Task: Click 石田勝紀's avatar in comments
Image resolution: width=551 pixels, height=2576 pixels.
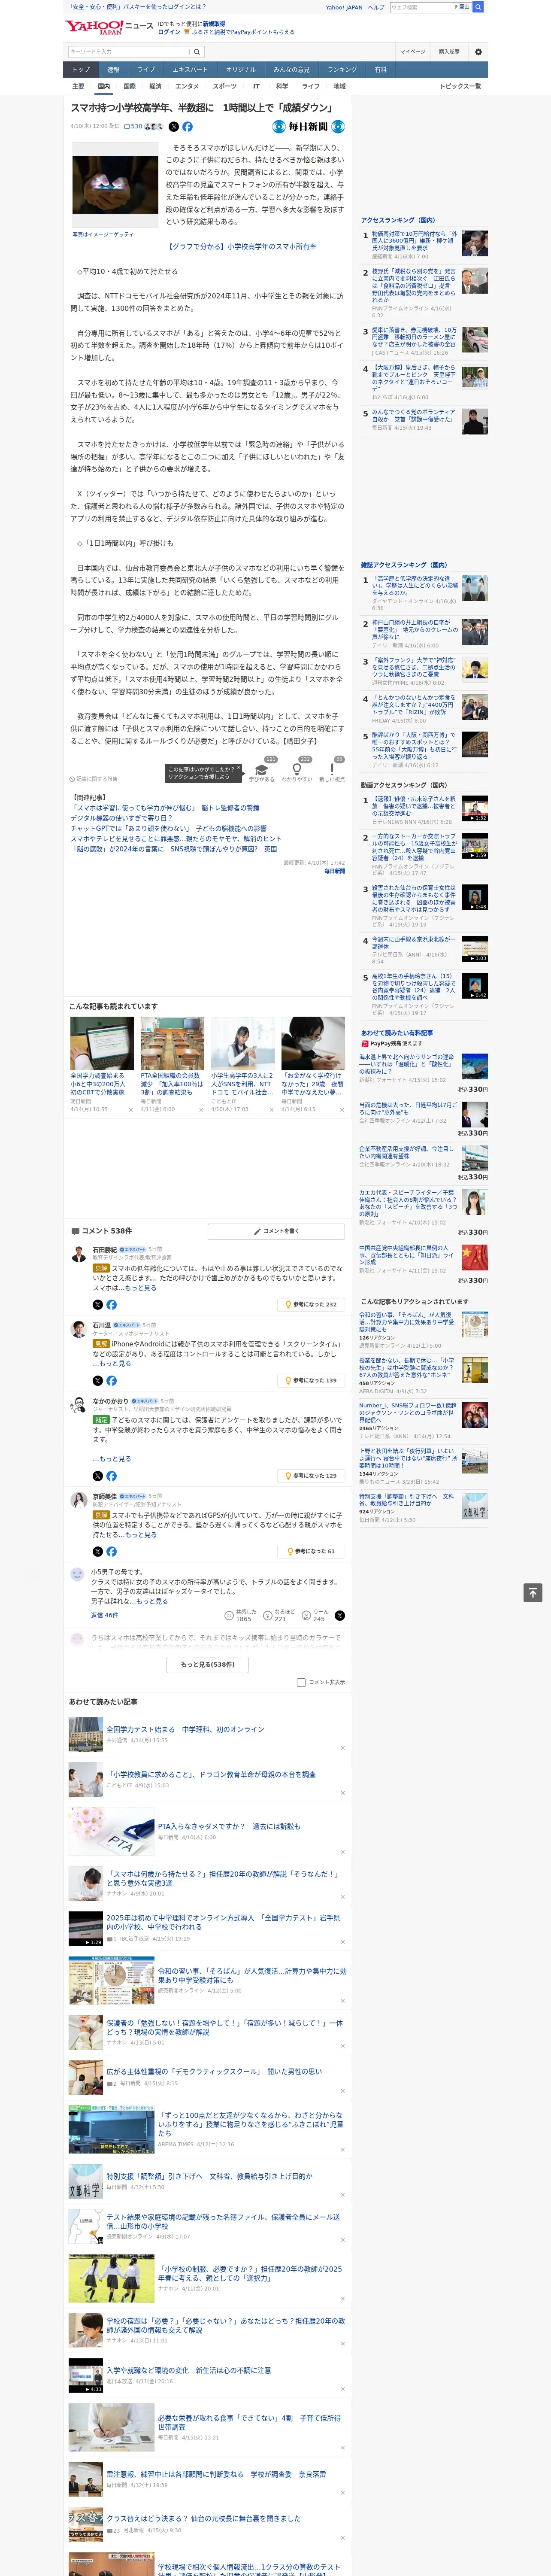Action: [78, 1254]
